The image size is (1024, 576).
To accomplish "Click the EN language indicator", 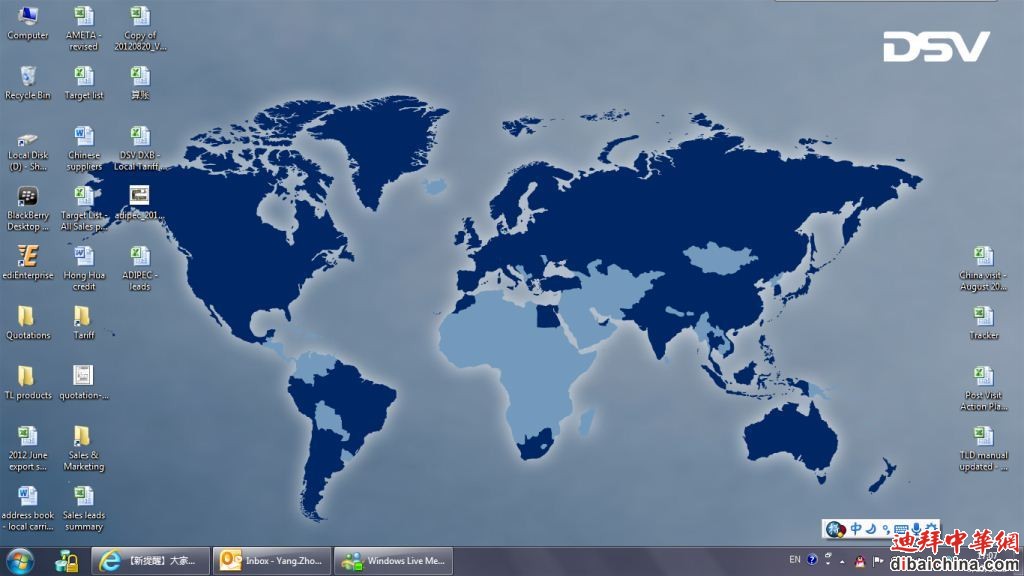I will [x=795, y=560].
